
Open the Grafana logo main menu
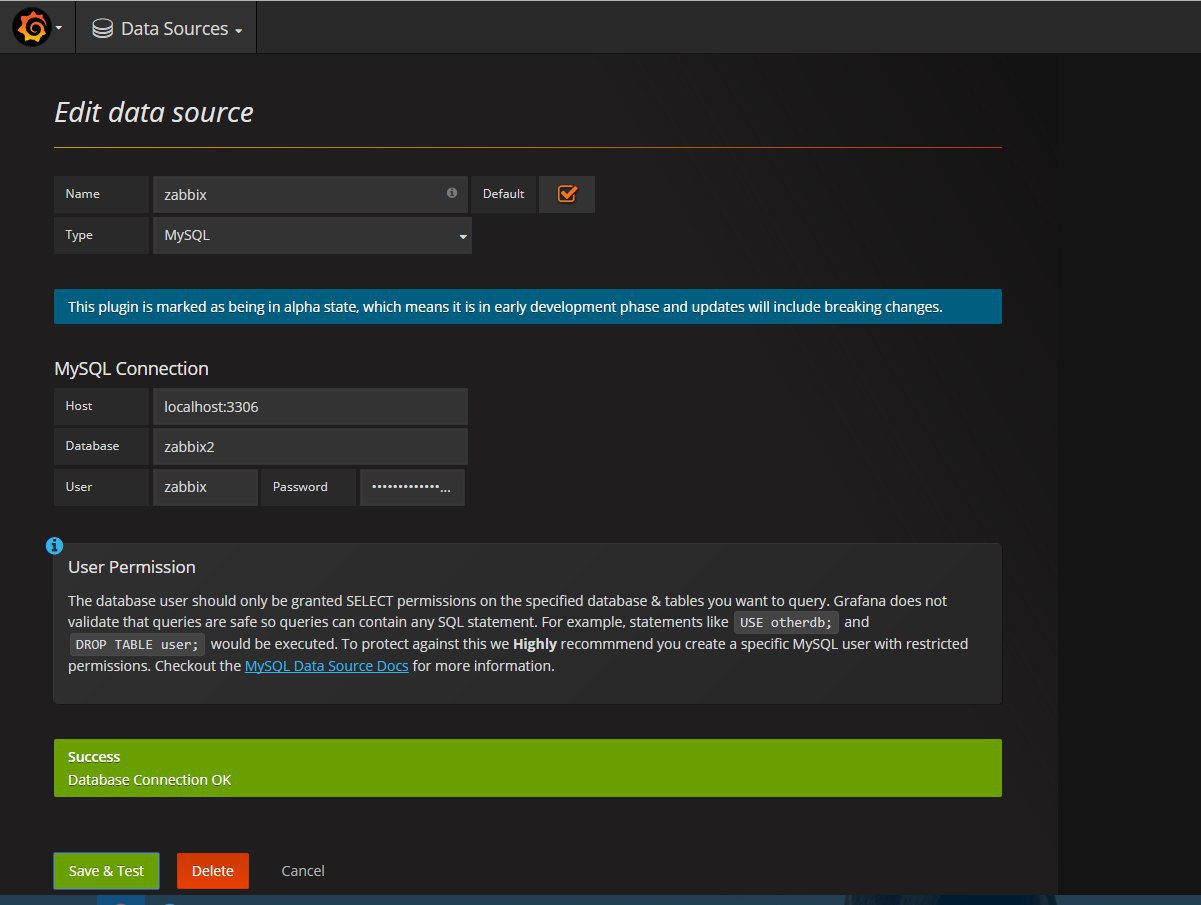click(x=38, y=28)
